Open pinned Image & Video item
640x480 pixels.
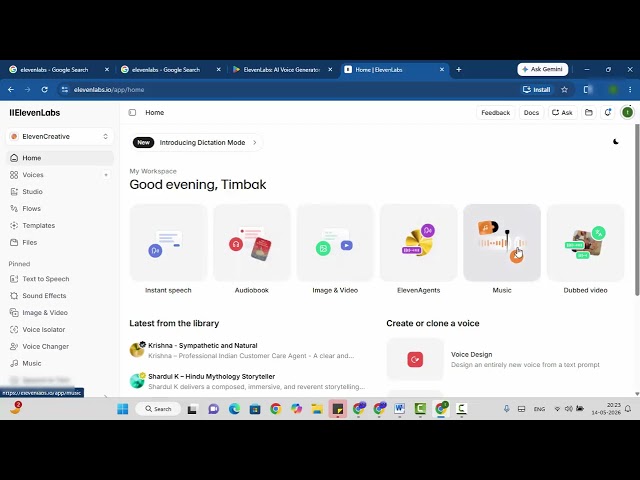(60, 313)
